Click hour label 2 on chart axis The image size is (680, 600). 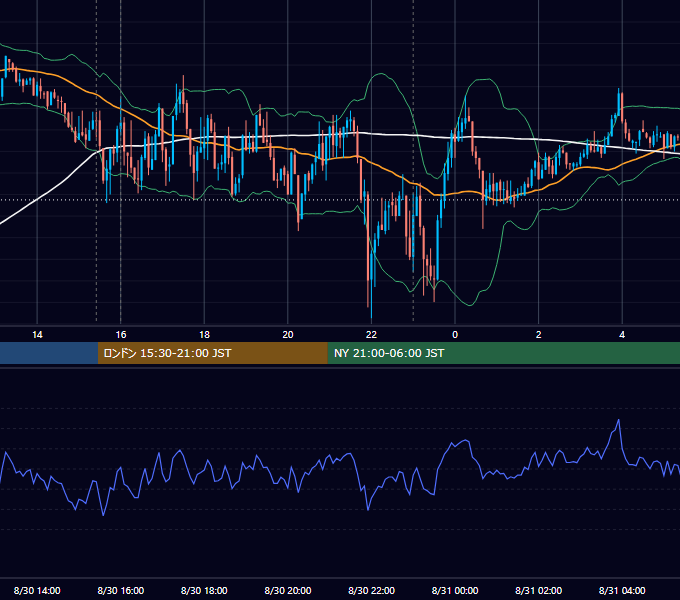click(x=538, y=335)
